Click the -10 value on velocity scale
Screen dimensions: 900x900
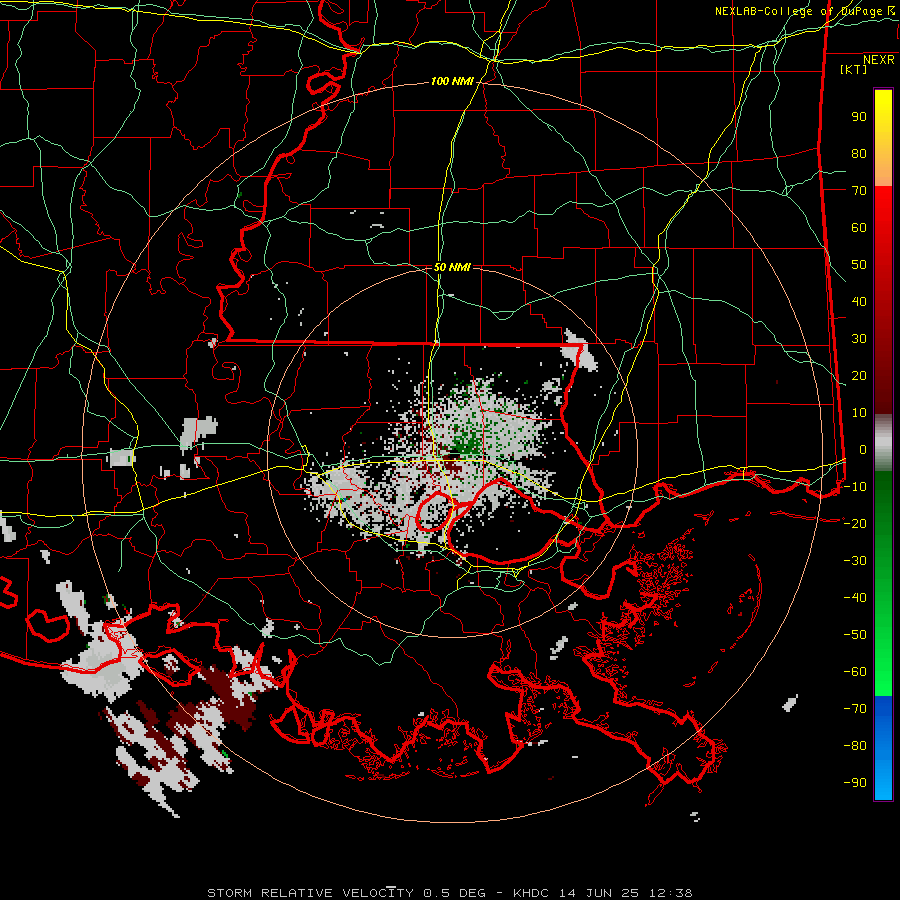(855, 487)
